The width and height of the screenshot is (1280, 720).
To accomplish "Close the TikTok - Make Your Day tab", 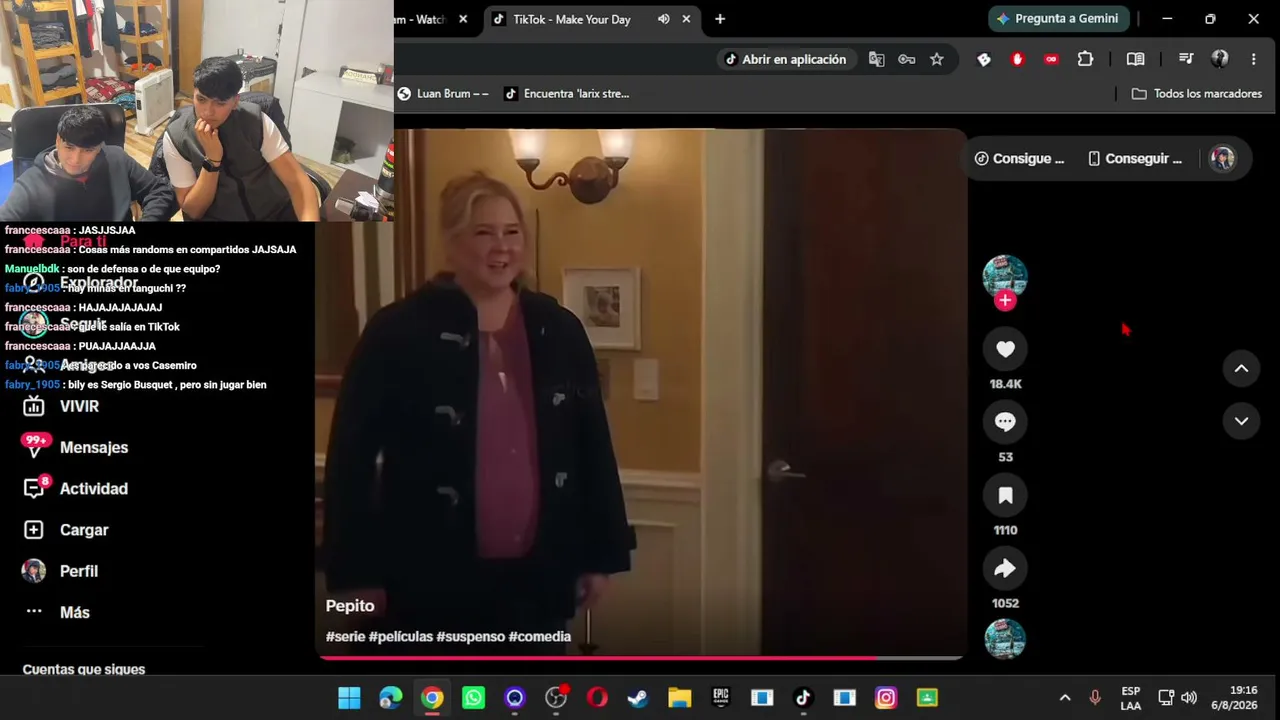I will tap(686, 19).
